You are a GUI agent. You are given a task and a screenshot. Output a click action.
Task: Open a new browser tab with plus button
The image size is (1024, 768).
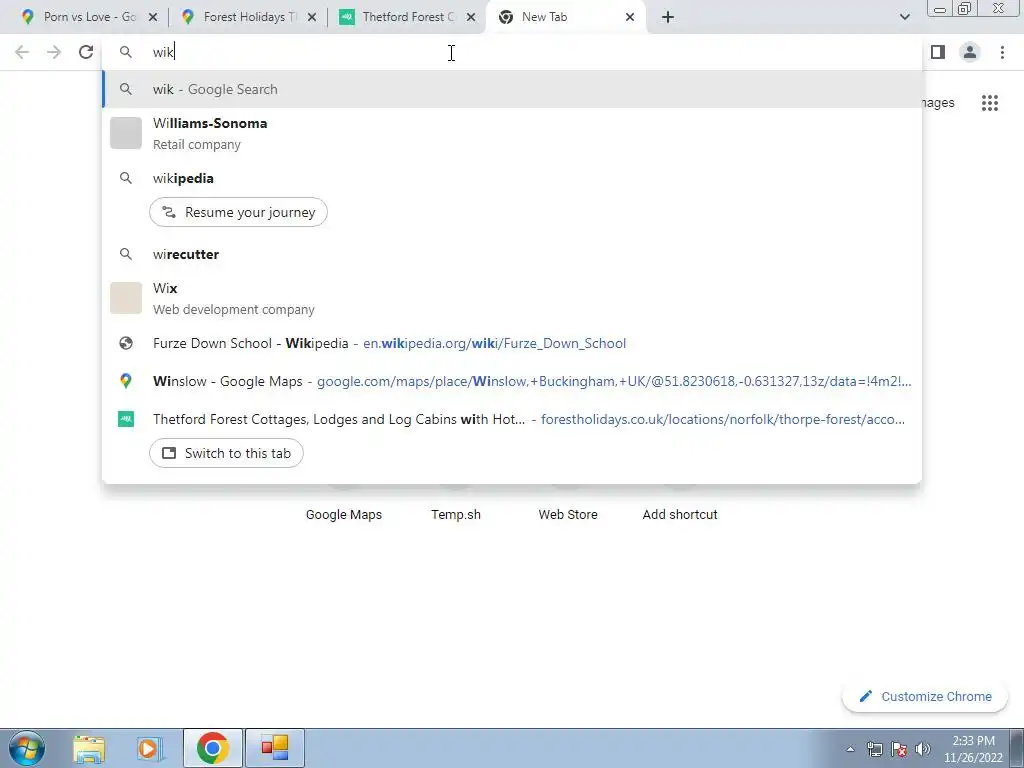click(667, 17)
